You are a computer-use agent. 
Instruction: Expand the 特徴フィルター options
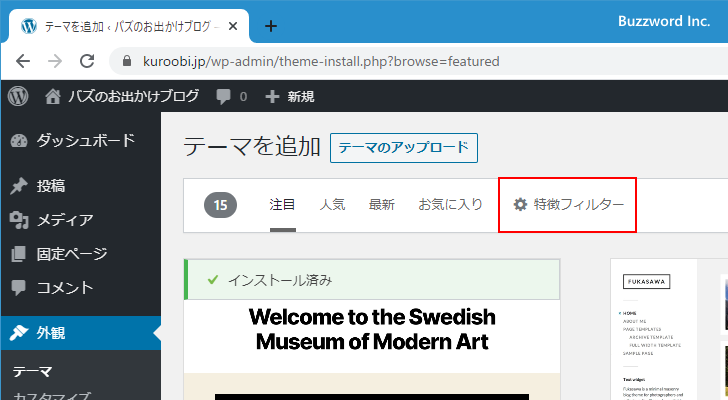click(x=568, y=205)
